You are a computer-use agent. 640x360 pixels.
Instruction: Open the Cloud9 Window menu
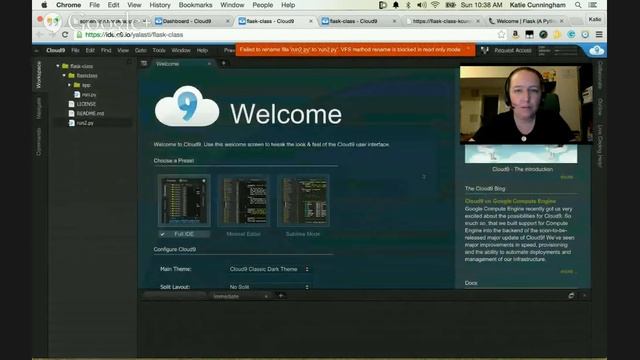click(x=181, y=50)
